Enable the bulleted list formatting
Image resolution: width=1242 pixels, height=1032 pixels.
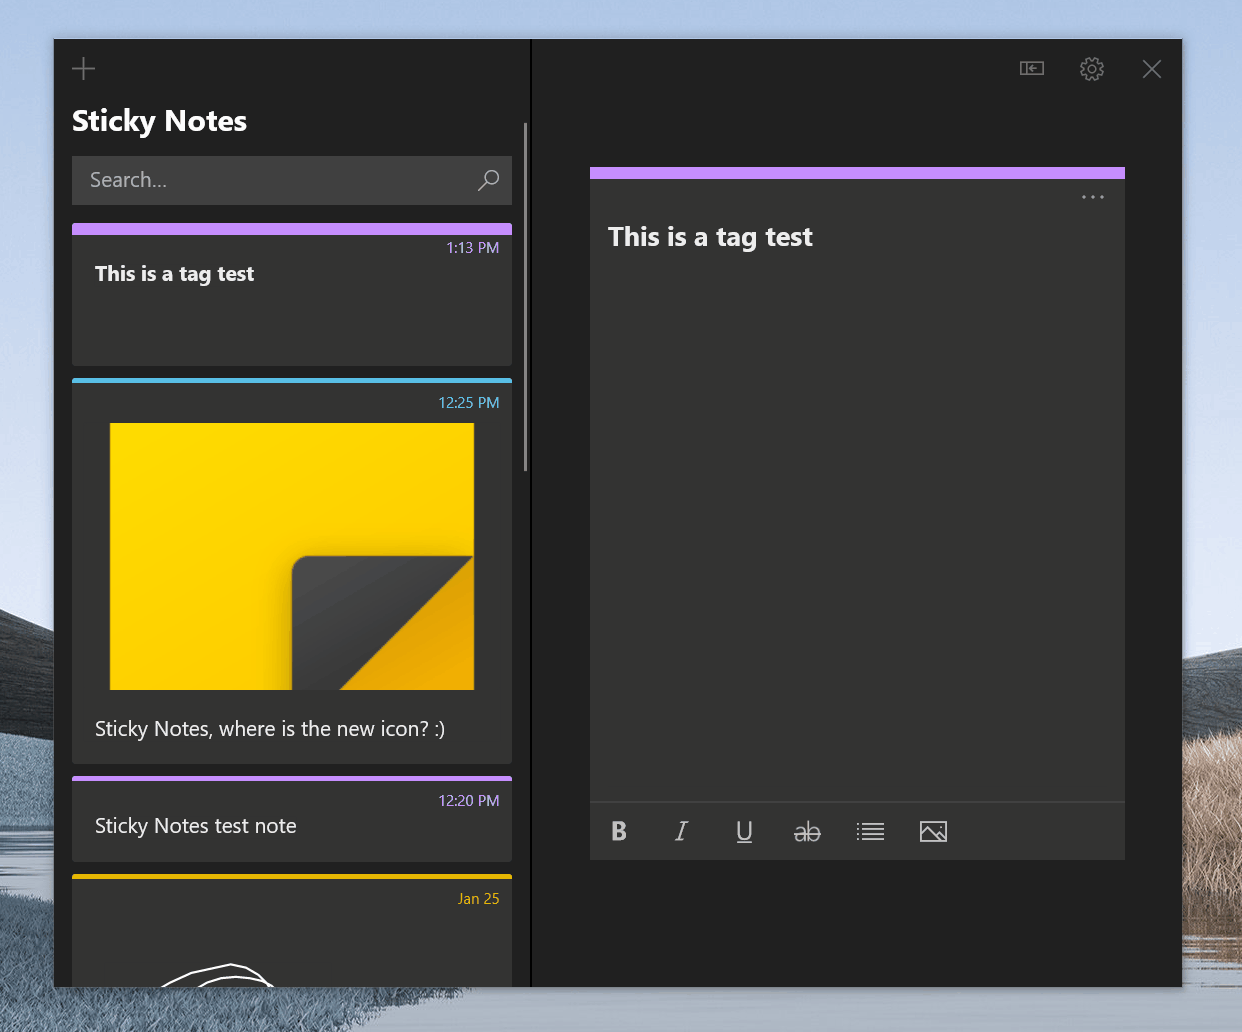[870, 831]
